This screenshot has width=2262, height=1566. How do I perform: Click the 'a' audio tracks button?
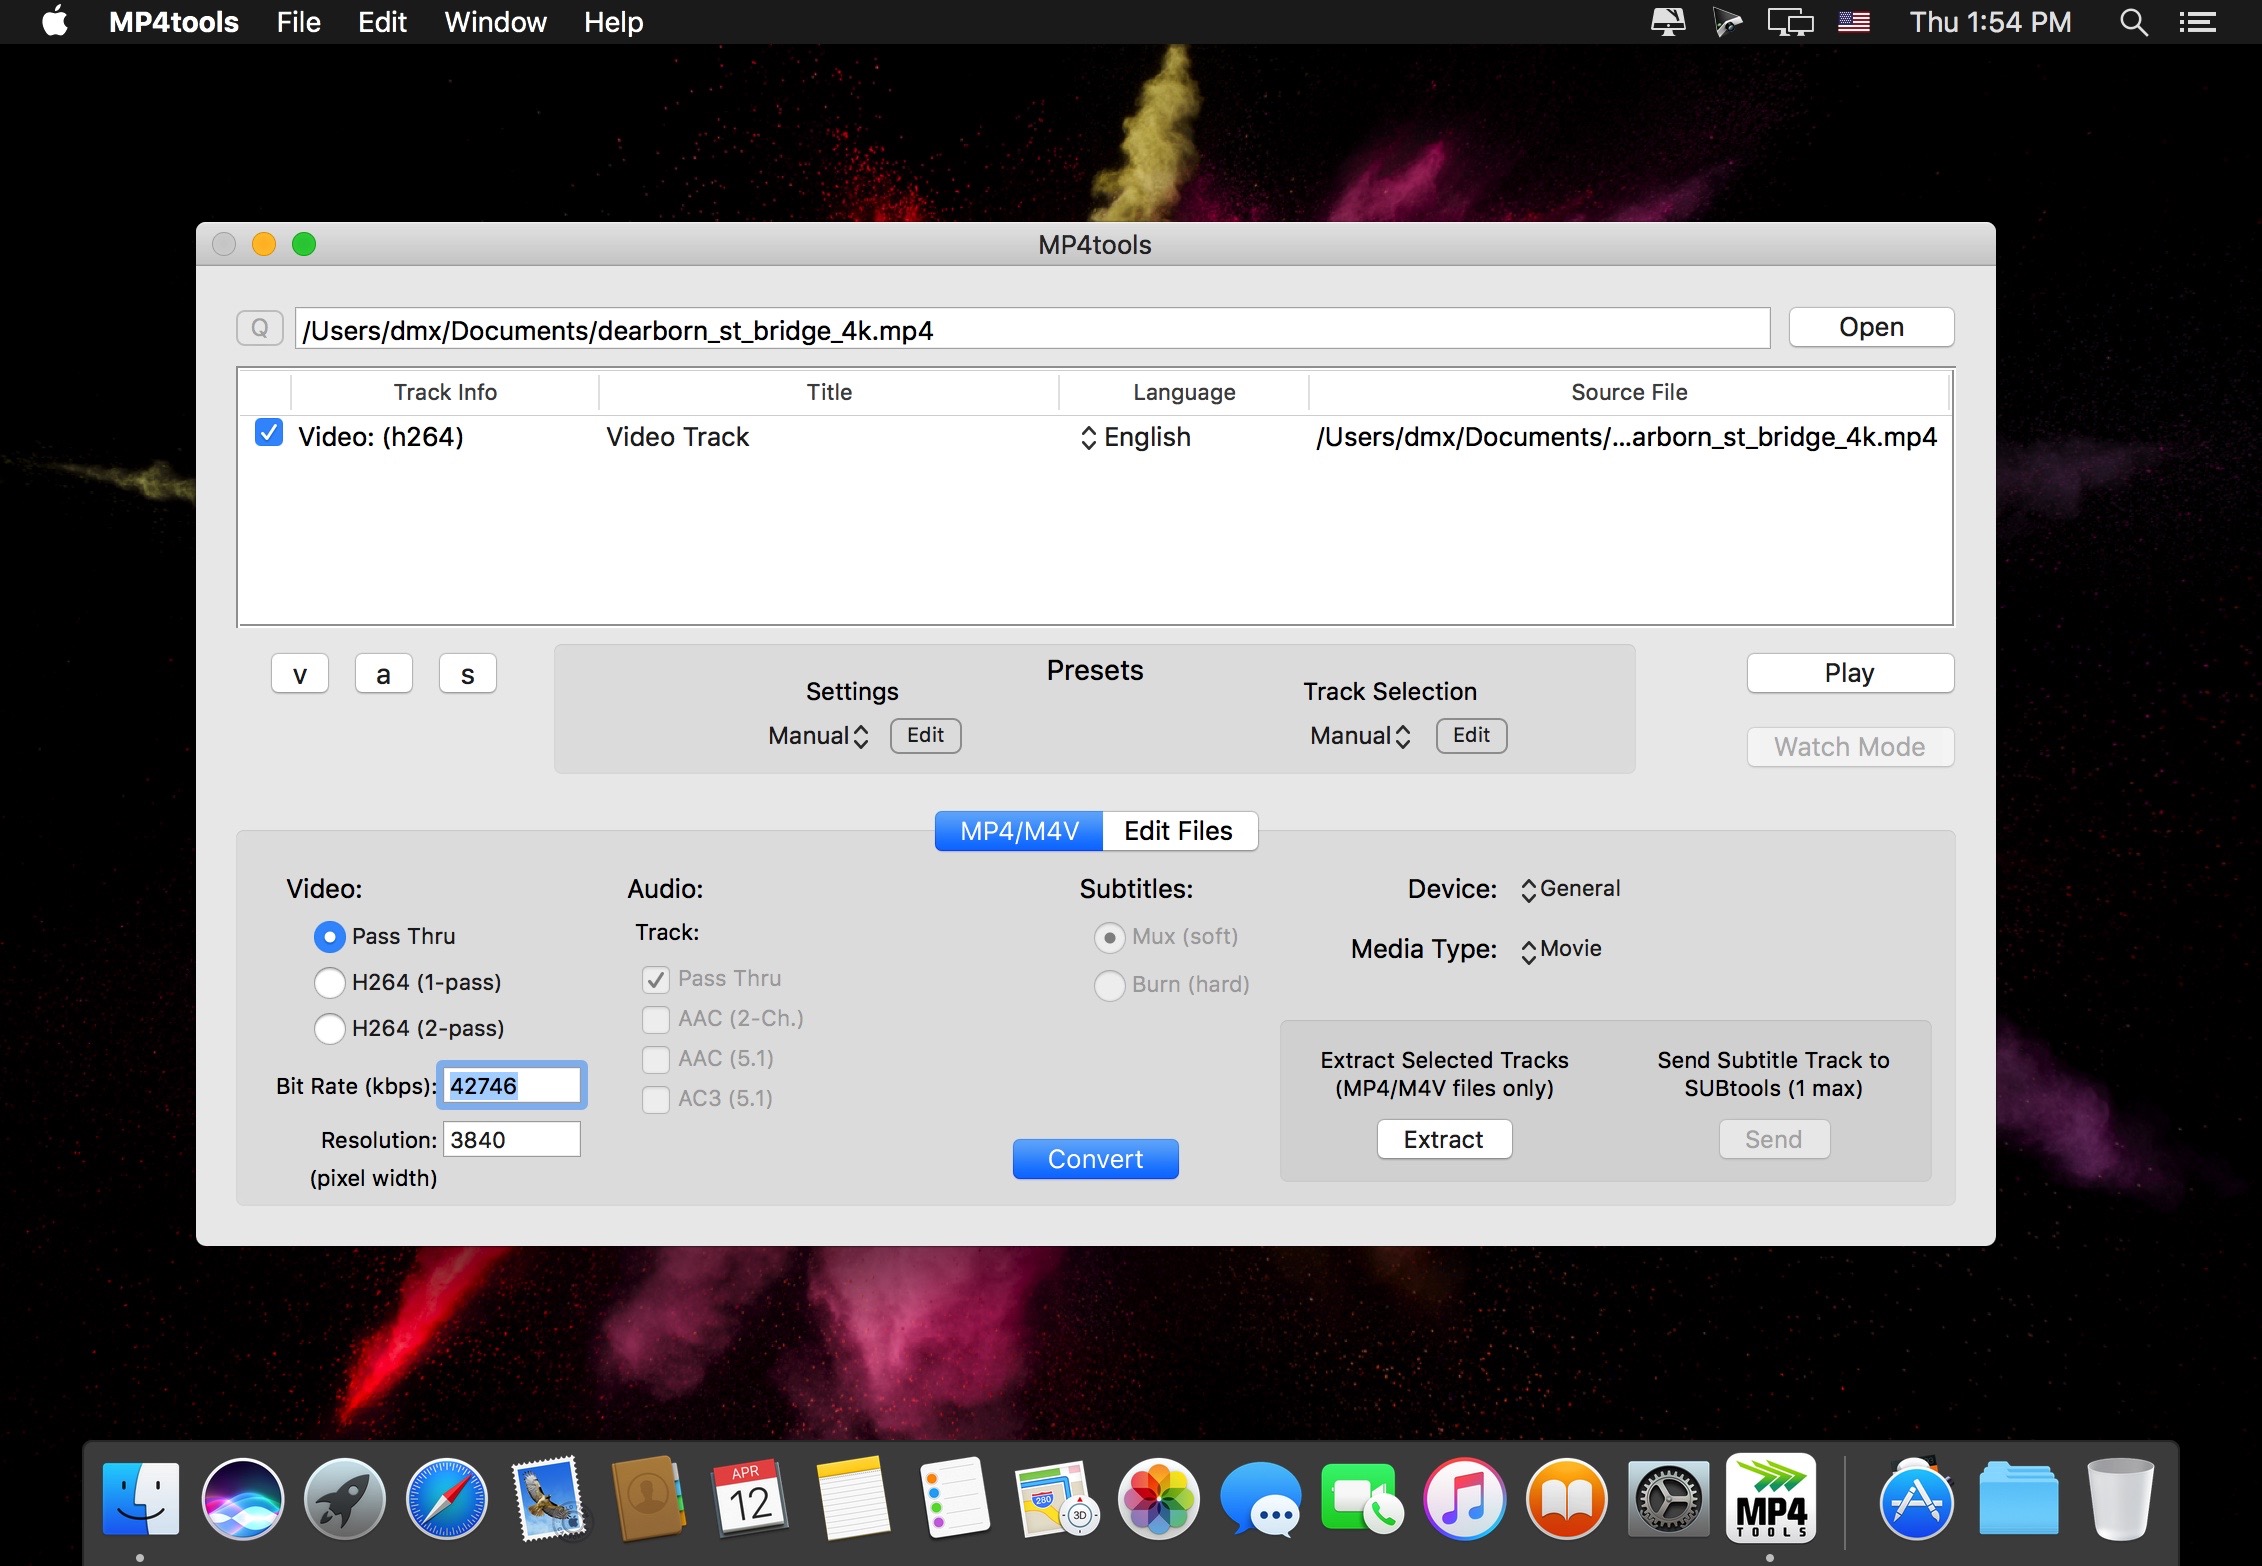click(383, 674)
